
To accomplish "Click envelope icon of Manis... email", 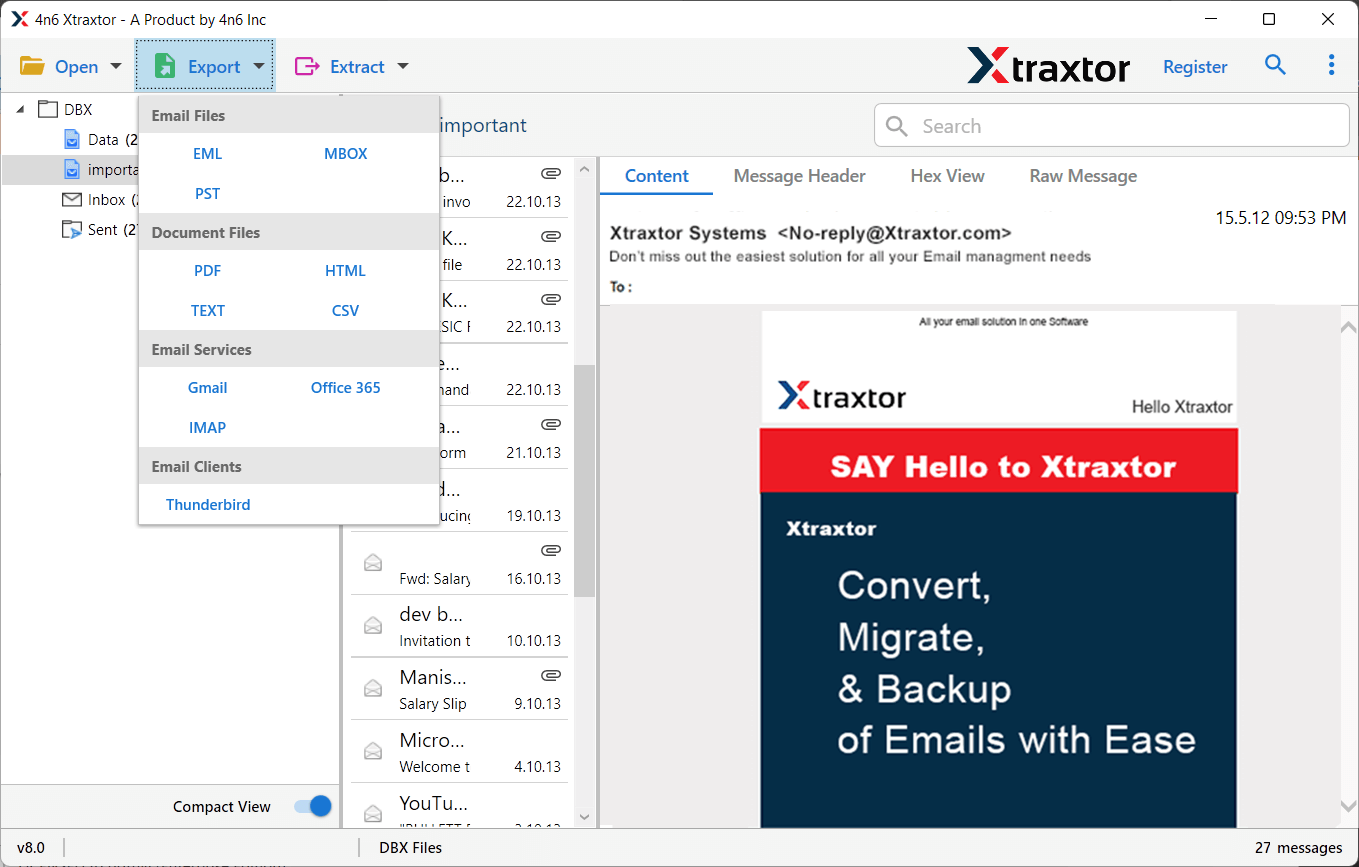I will (x=373, y=689).
